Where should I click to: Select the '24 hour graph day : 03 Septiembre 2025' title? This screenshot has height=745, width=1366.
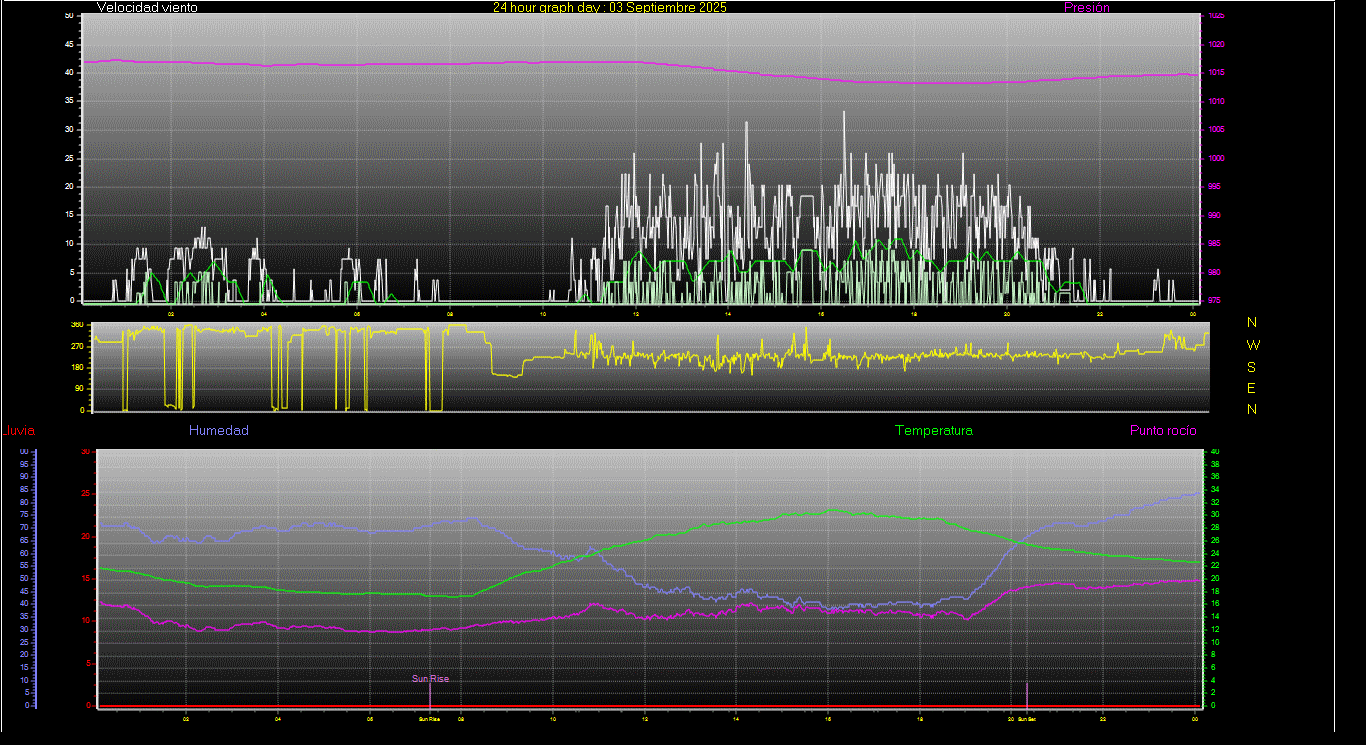(609, 7)
